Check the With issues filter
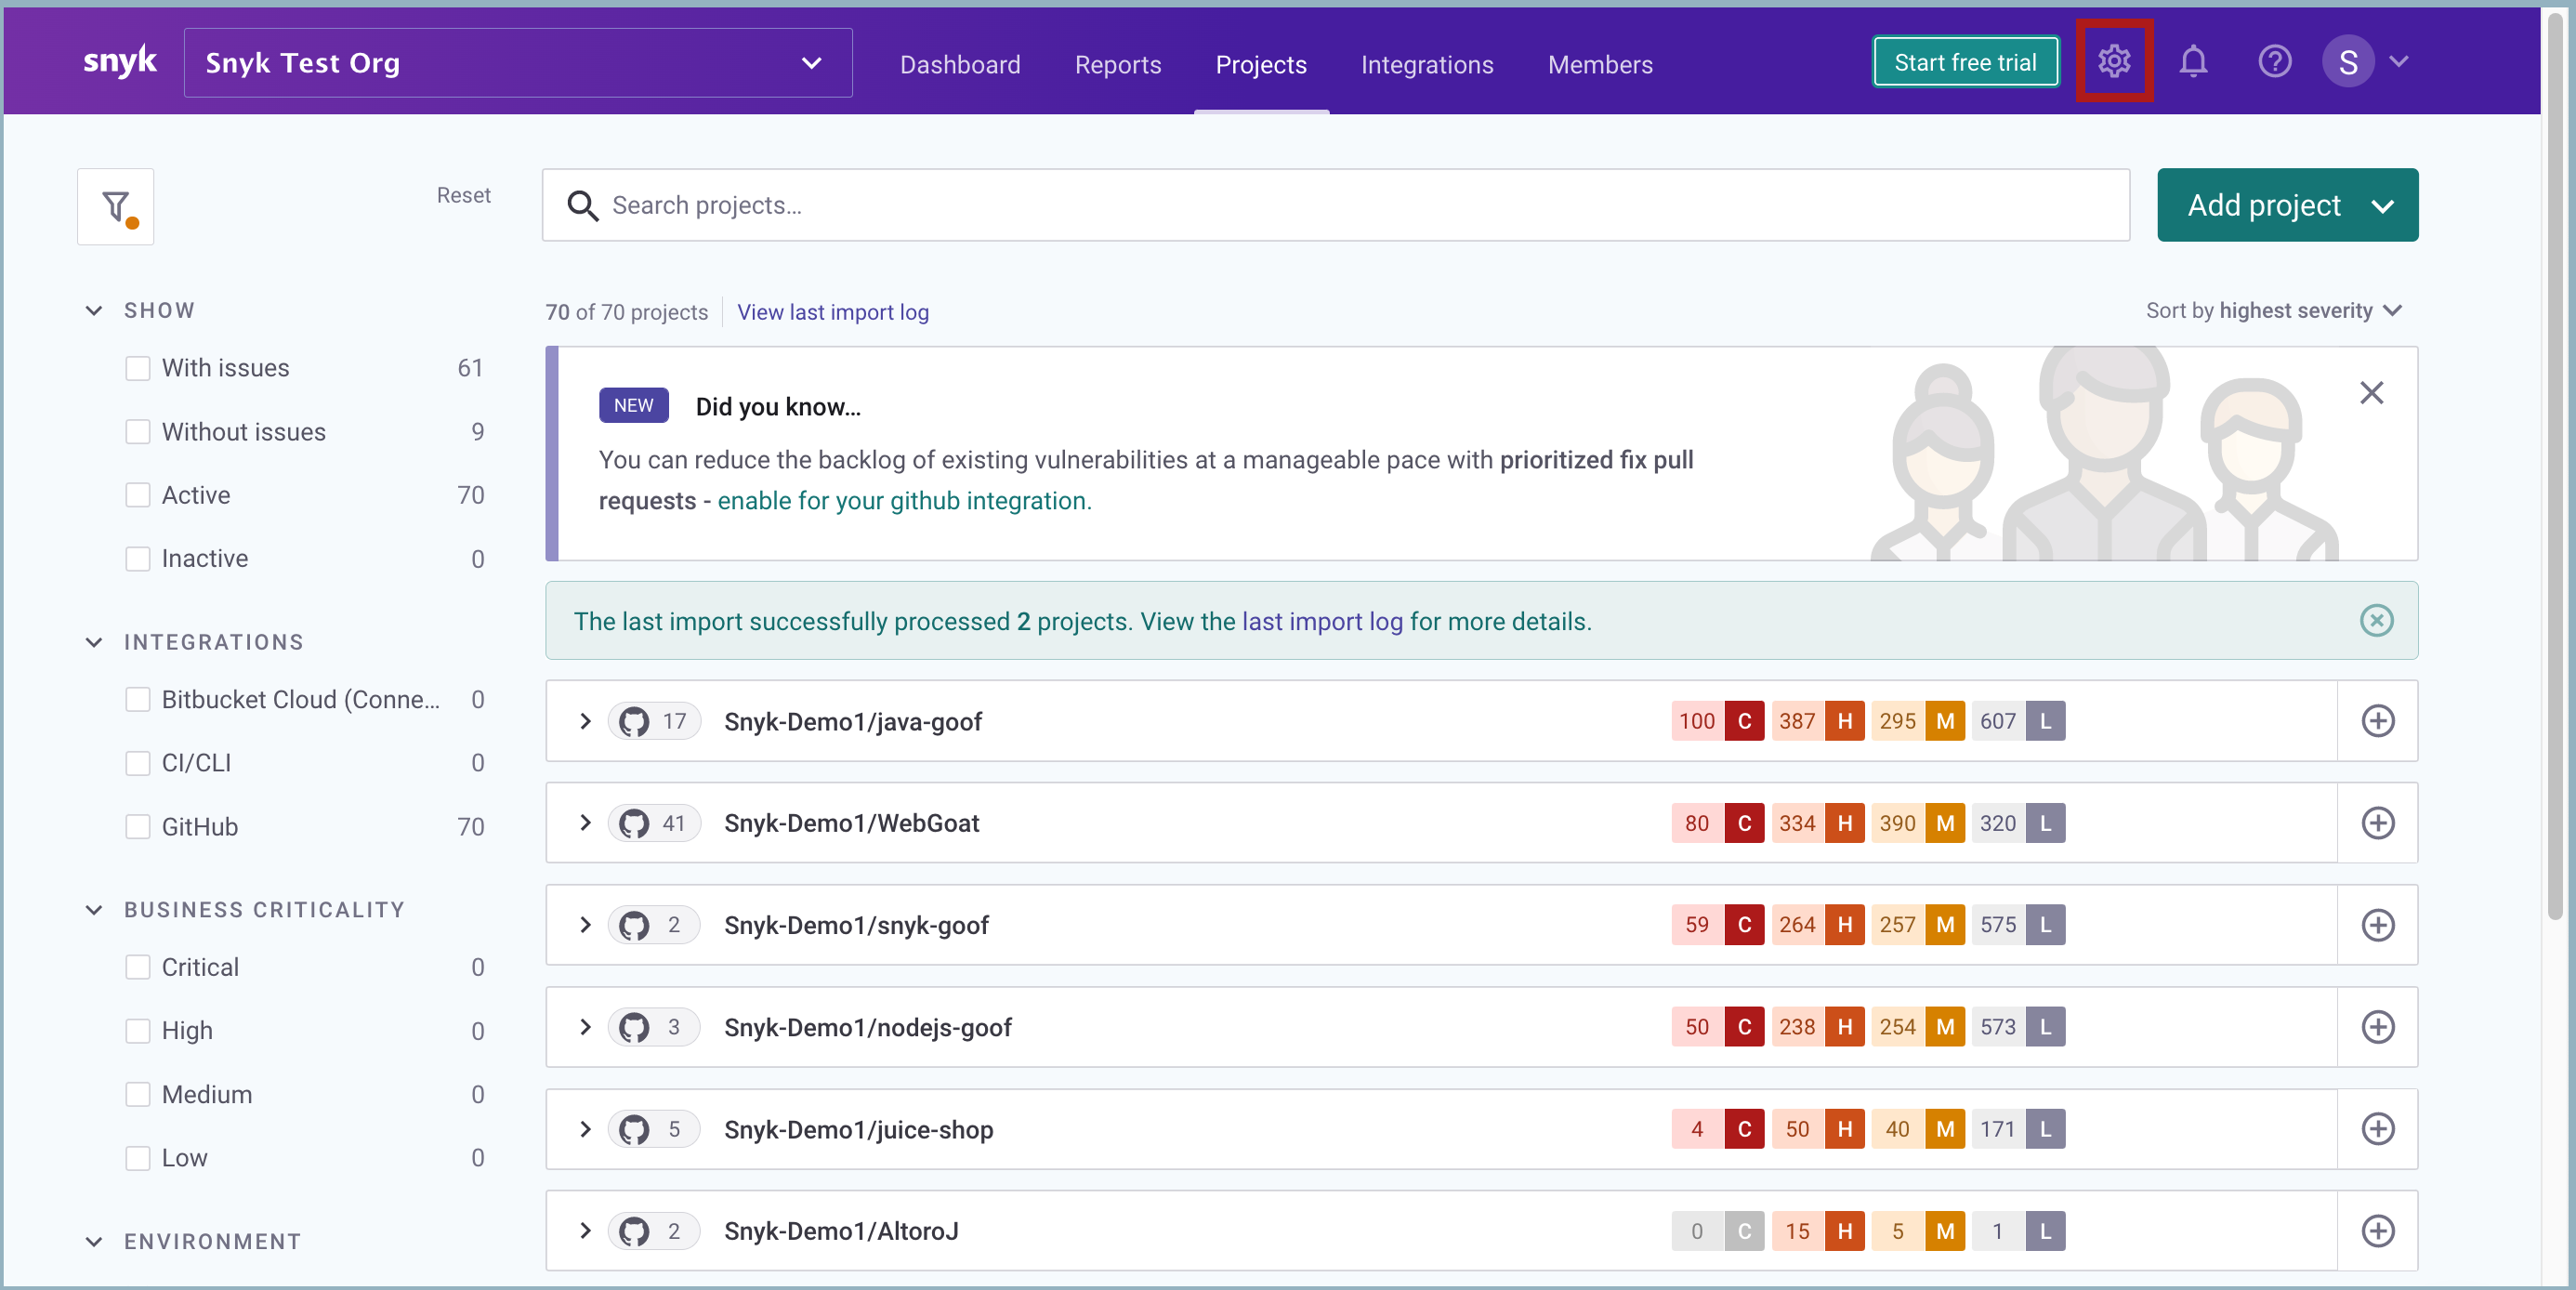This screenshot has width=2576, height=1290. (138, 368)
